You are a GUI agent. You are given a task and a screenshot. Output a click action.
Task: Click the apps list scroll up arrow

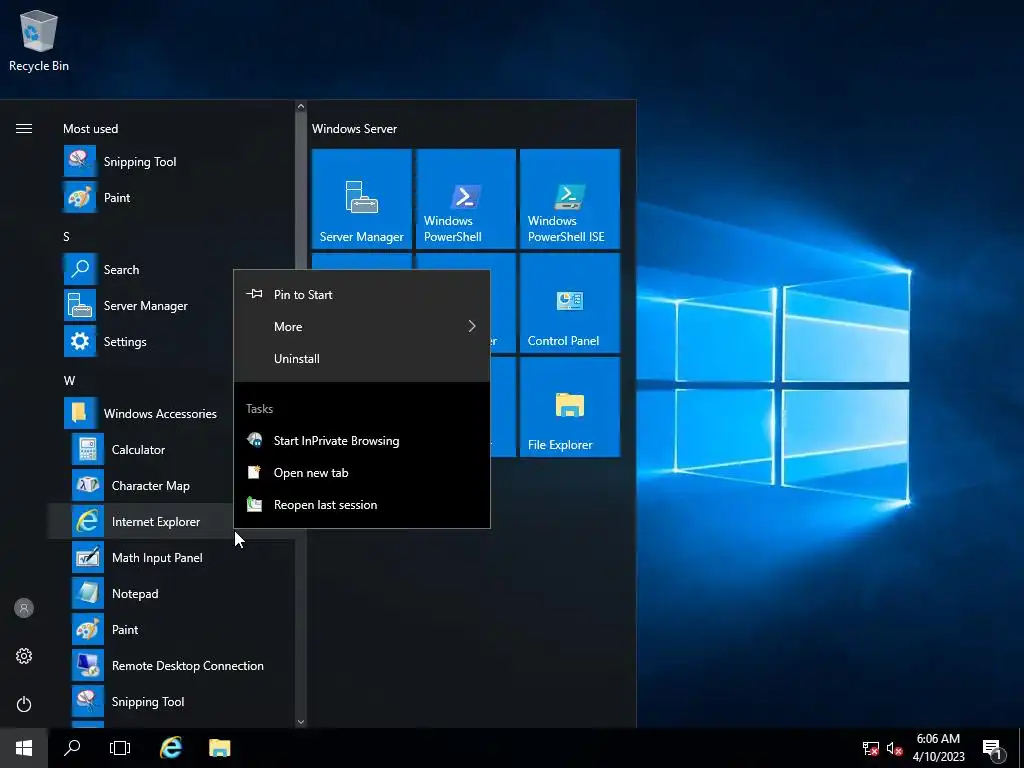point(300,106)
